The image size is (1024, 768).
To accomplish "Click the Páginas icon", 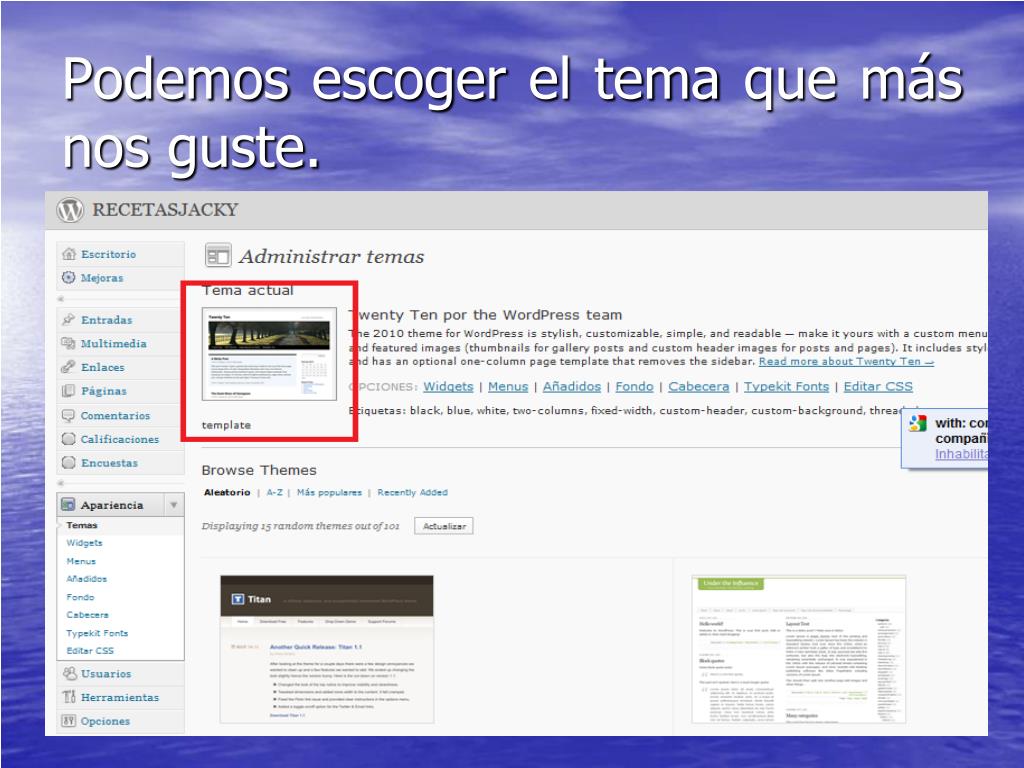I will pyautogui.click(x=69, y=391).
